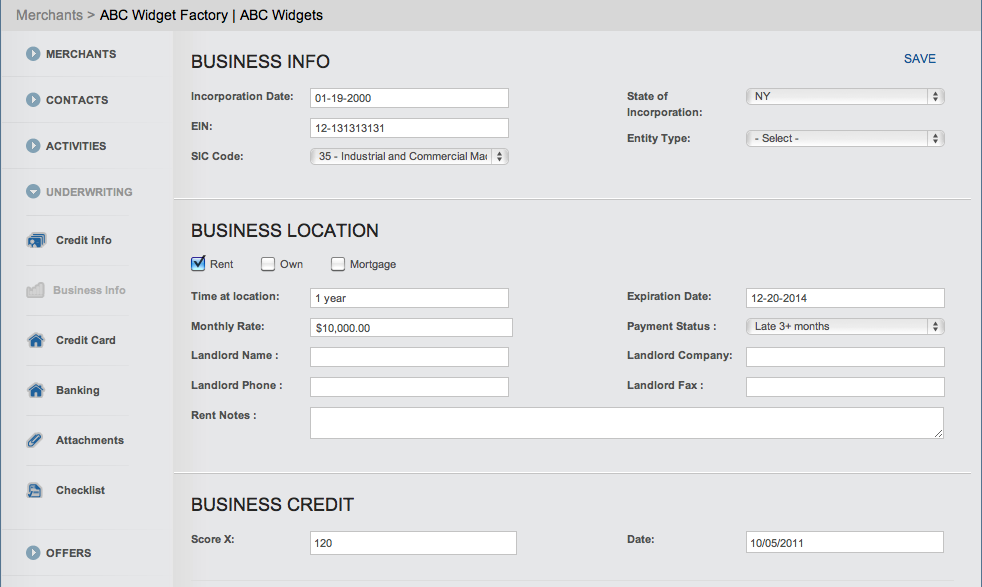Click the Incorporation Date field
Screen dimensions: 982x587
coord(409,98)
